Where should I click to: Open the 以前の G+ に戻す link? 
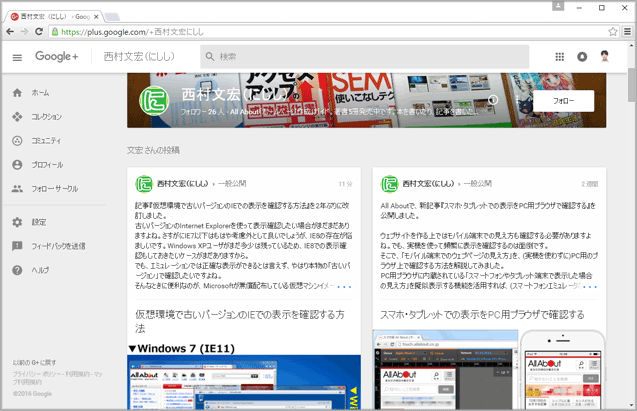(34, 362)
